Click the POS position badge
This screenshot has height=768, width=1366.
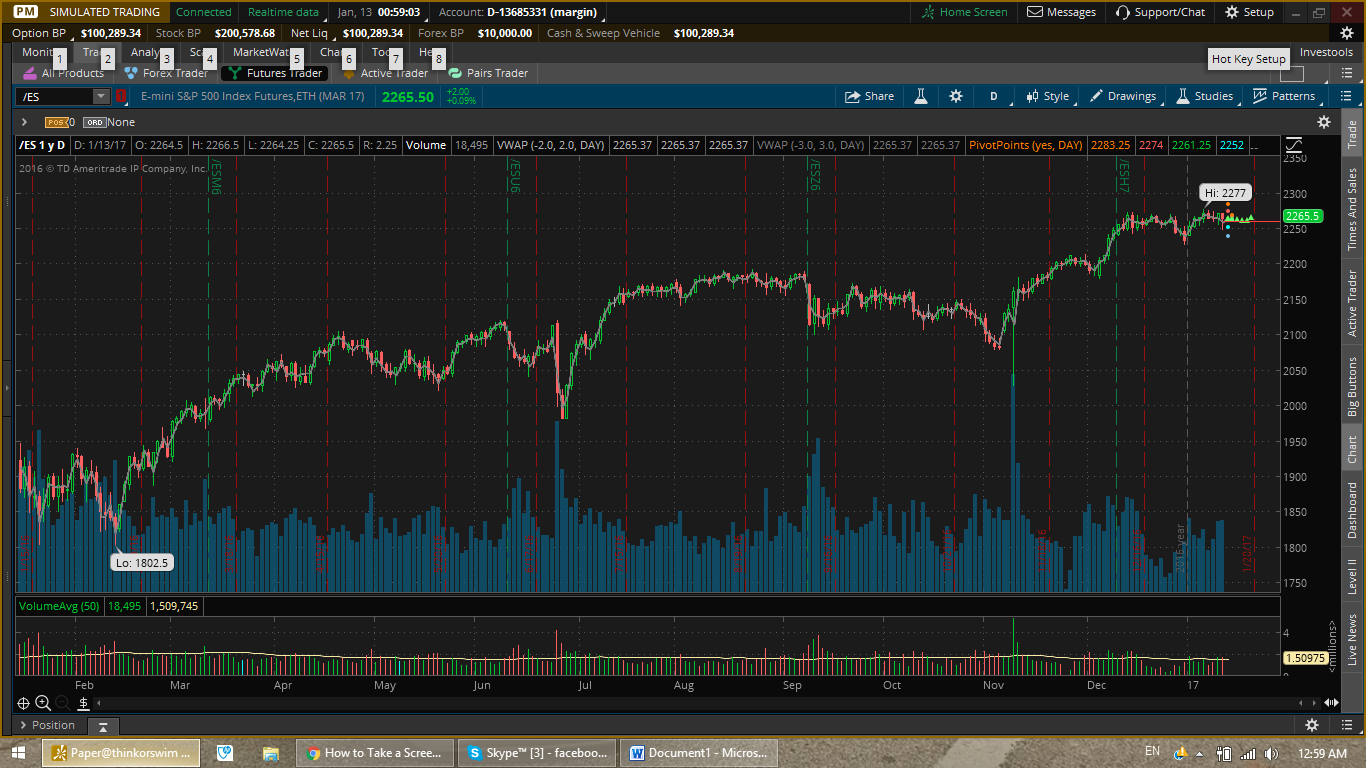[x=56, y=122]
